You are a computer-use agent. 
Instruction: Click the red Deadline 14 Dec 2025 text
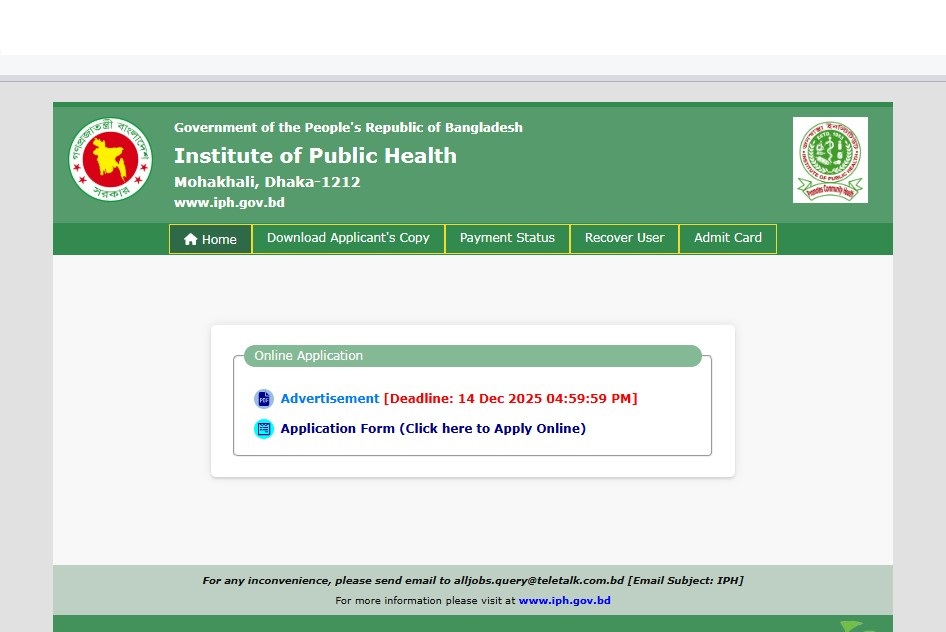[x=510, y=399]
